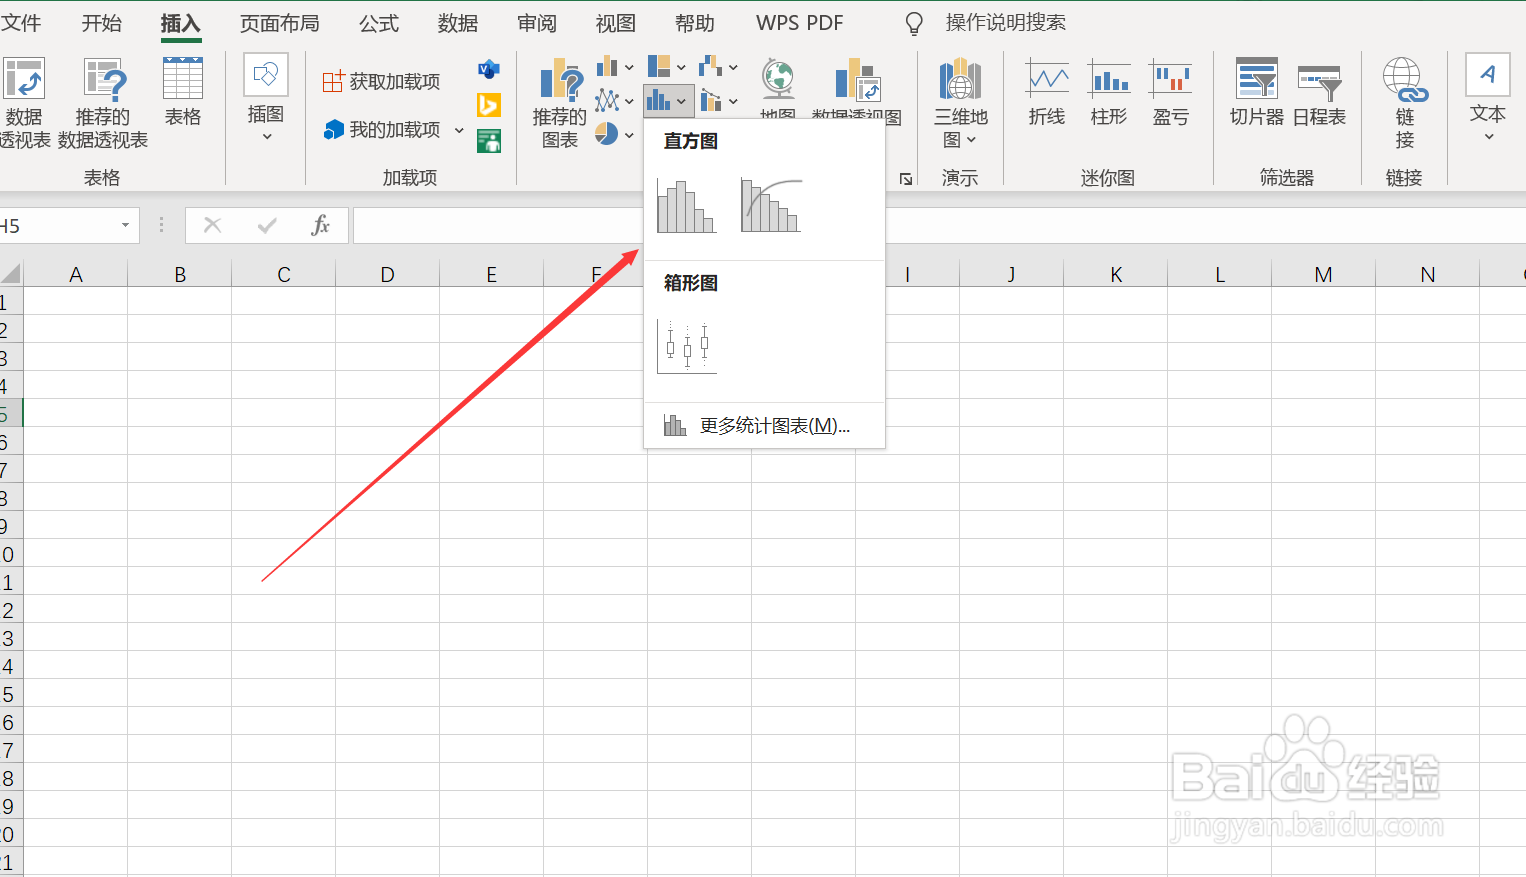Switch to the 插入 (Insert) tab
The height and width of the screenshot is (877, 1526).
pos(181,22)
